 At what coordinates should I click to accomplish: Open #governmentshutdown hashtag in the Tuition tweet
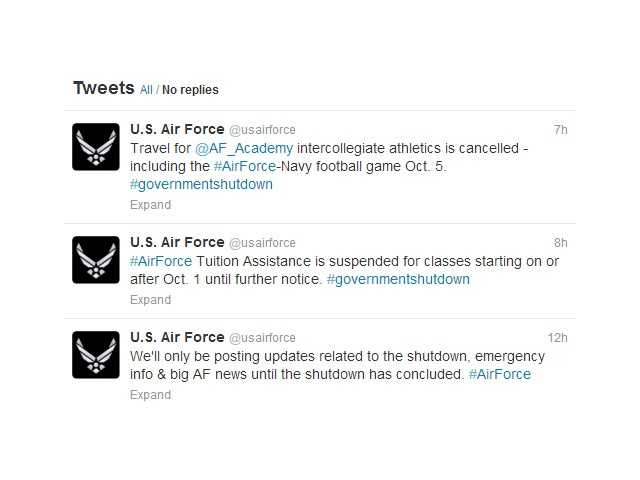click(x=398, y=280)
